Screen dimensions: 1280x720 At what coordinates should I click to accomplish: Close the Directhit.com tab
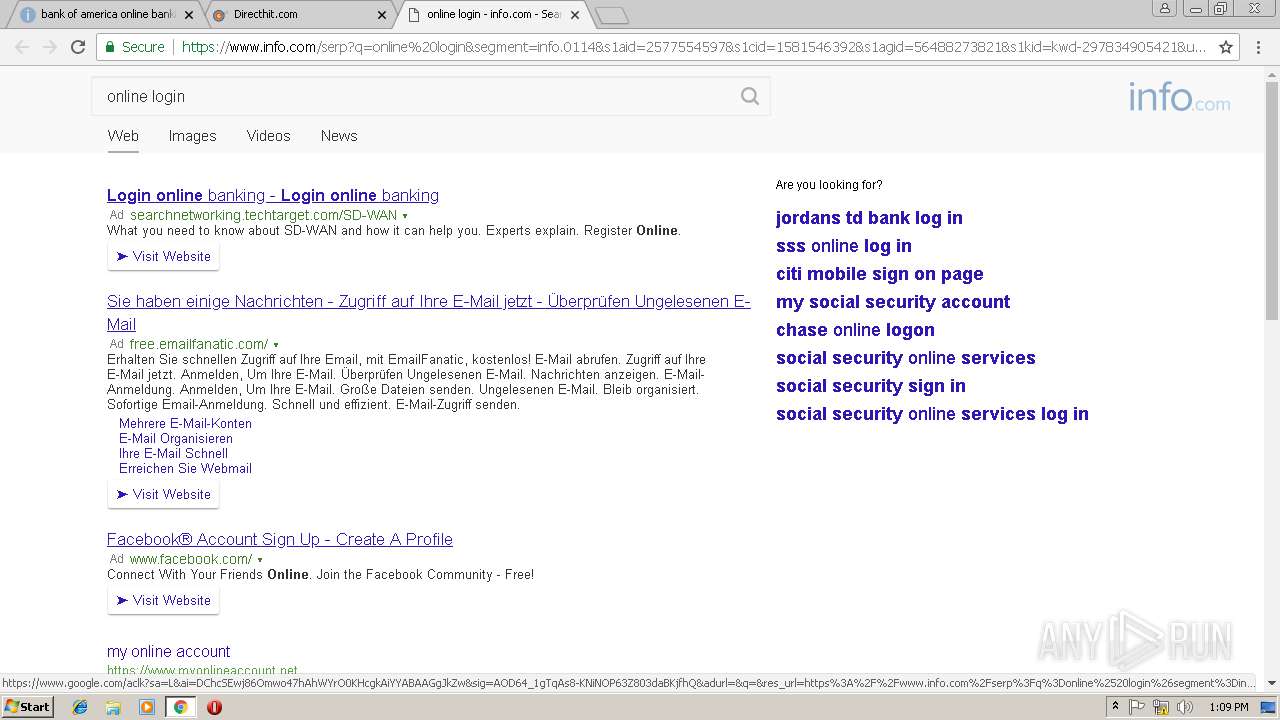pyautogui.click(x=382, y=15)
